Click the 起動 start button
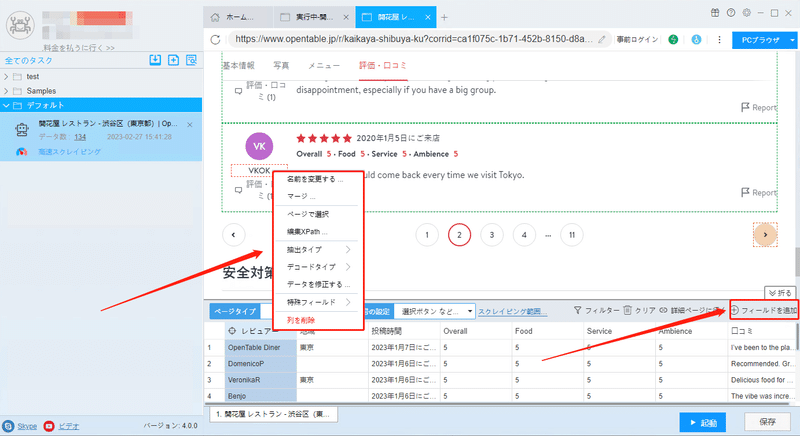The height and width of the screenshot is (436, 800). 703,422
